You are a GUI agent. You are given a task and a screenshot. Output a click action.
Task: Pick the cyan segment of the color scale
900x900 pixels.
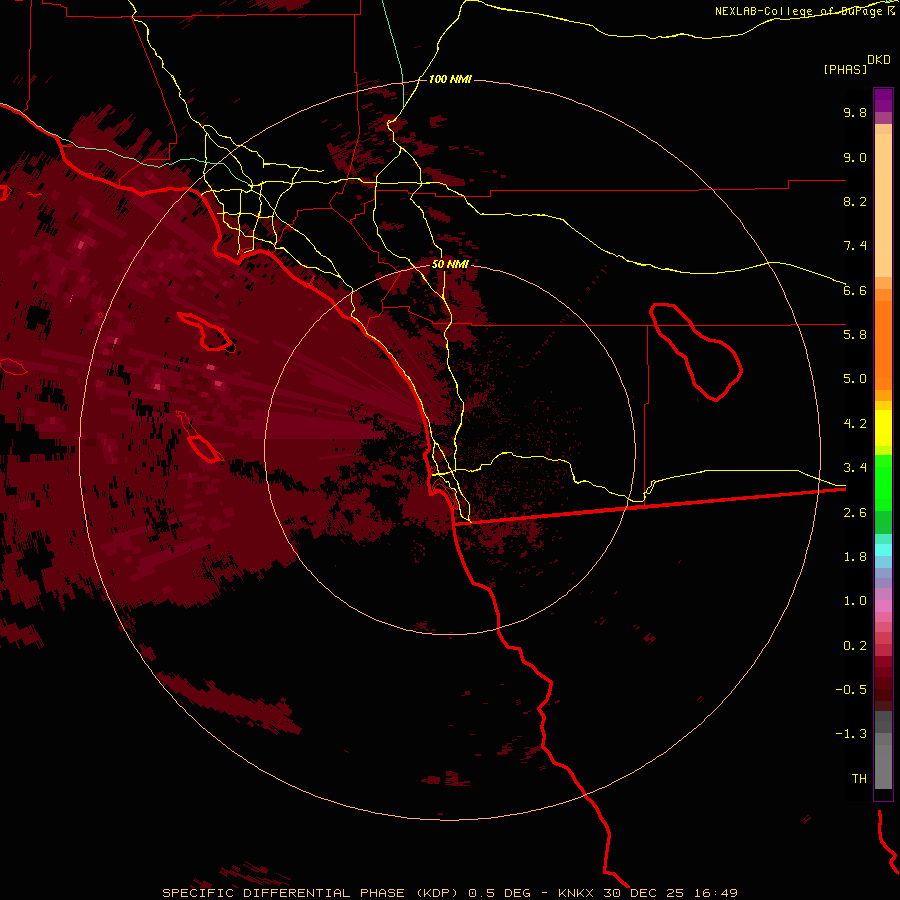[x=883, y=550]
